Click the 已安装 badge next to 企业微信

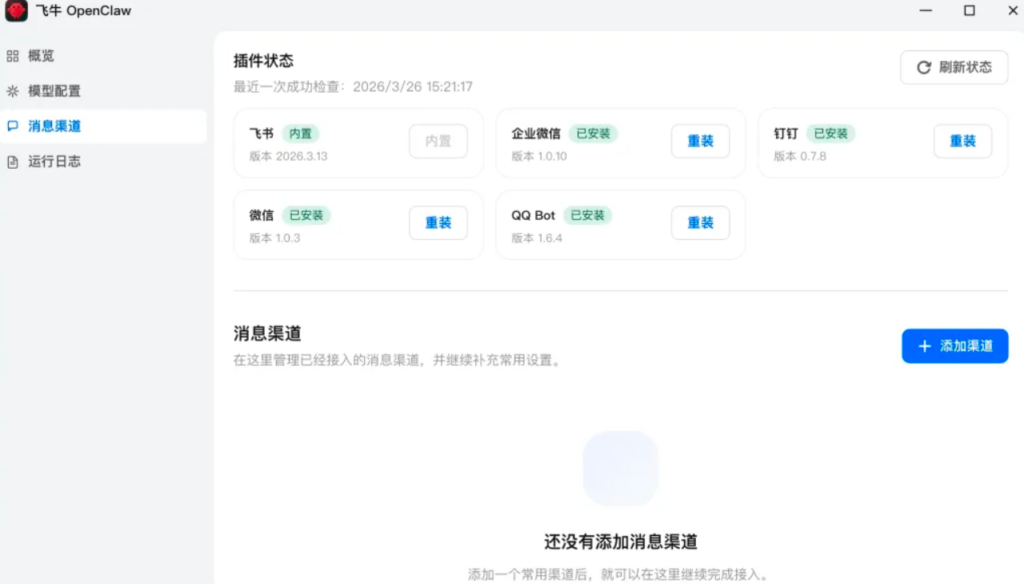point(594,133)
